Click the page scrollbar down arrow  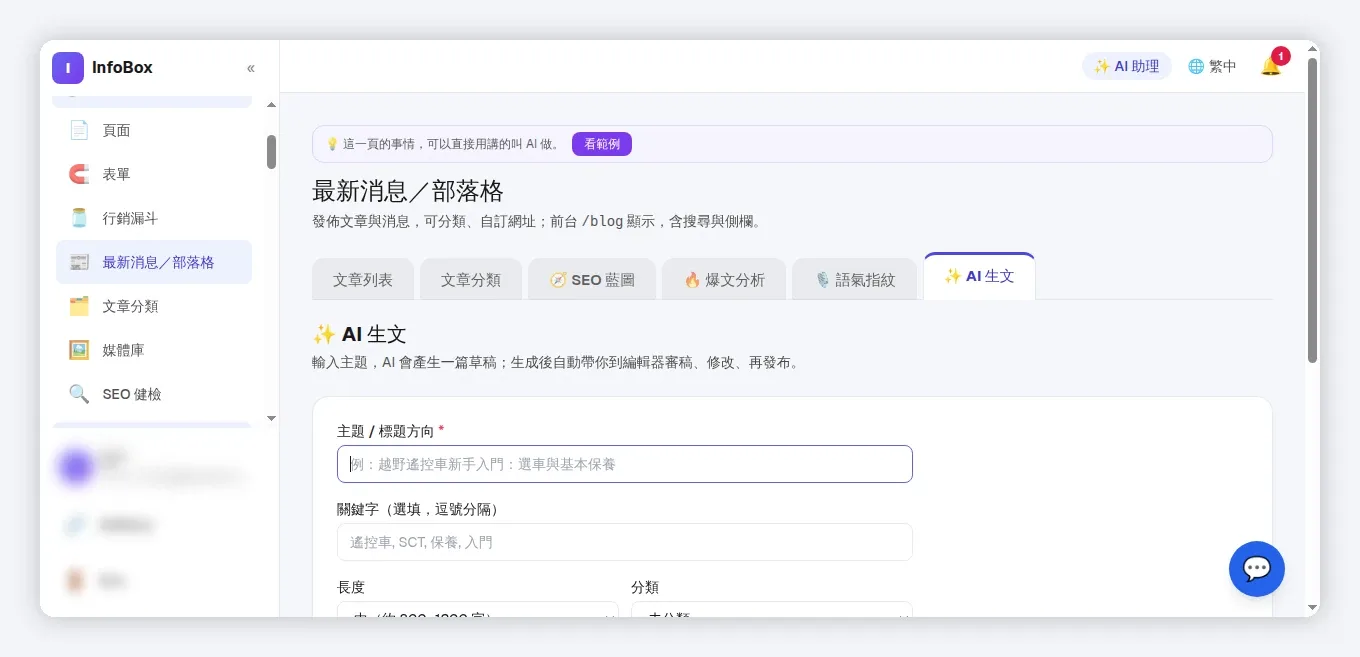click(x=1312, y=607)
